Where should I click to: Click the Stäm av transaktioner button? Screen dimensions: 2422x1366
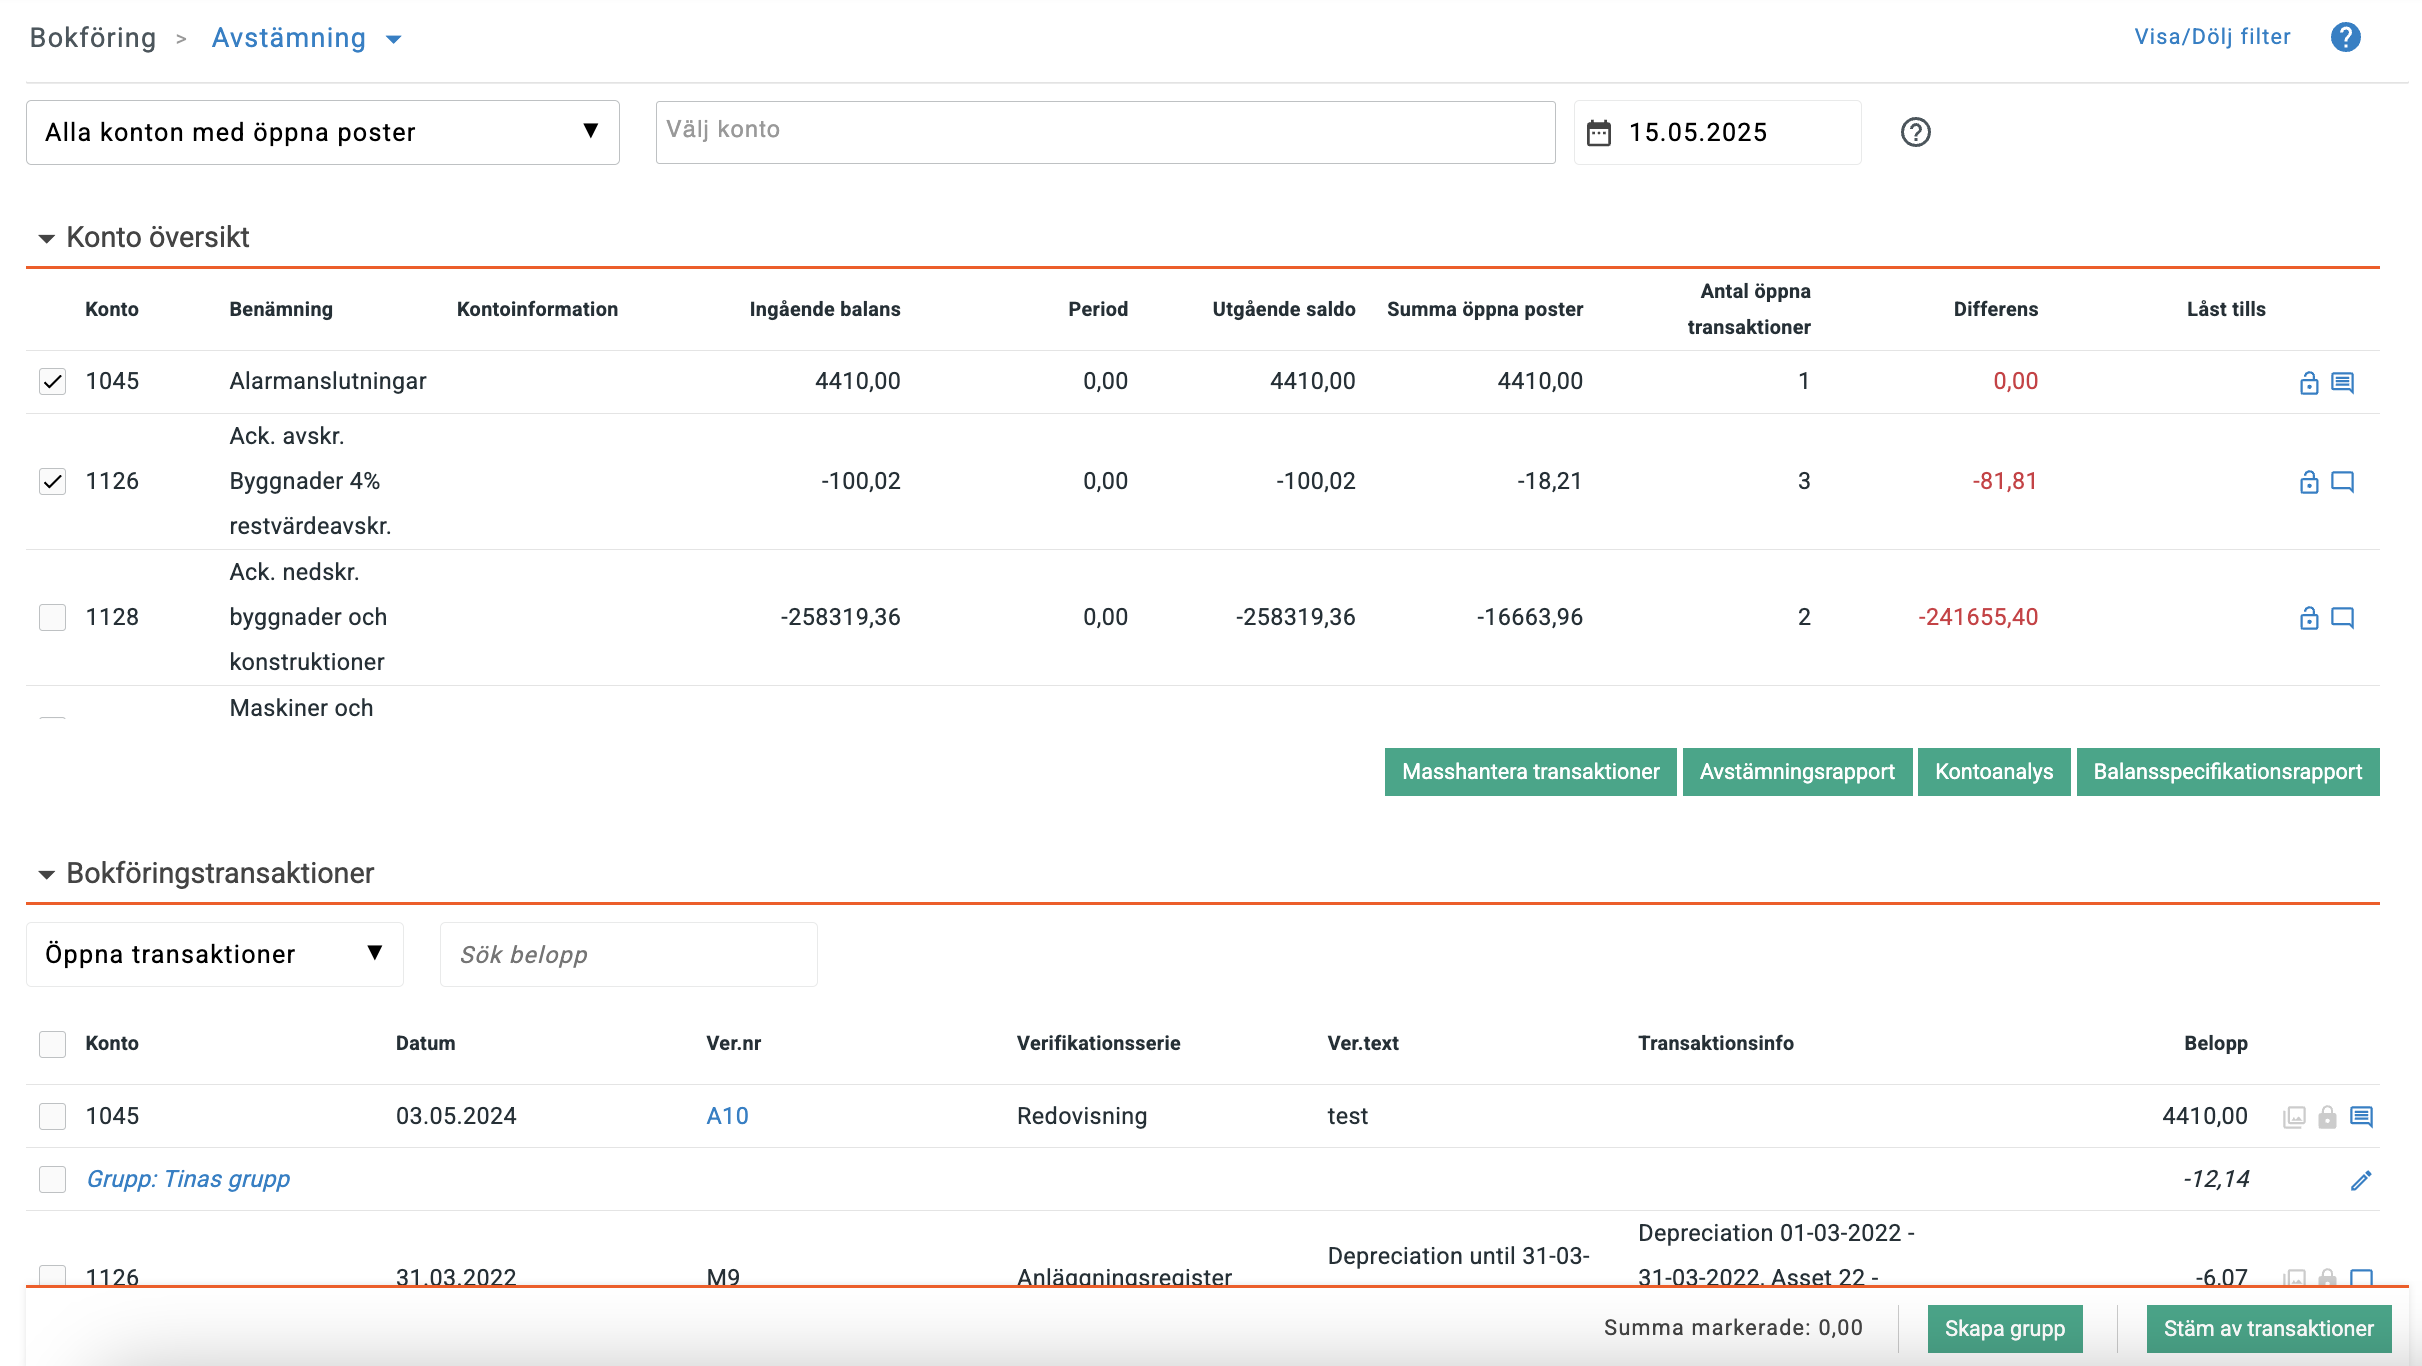pos(2268,1329)
